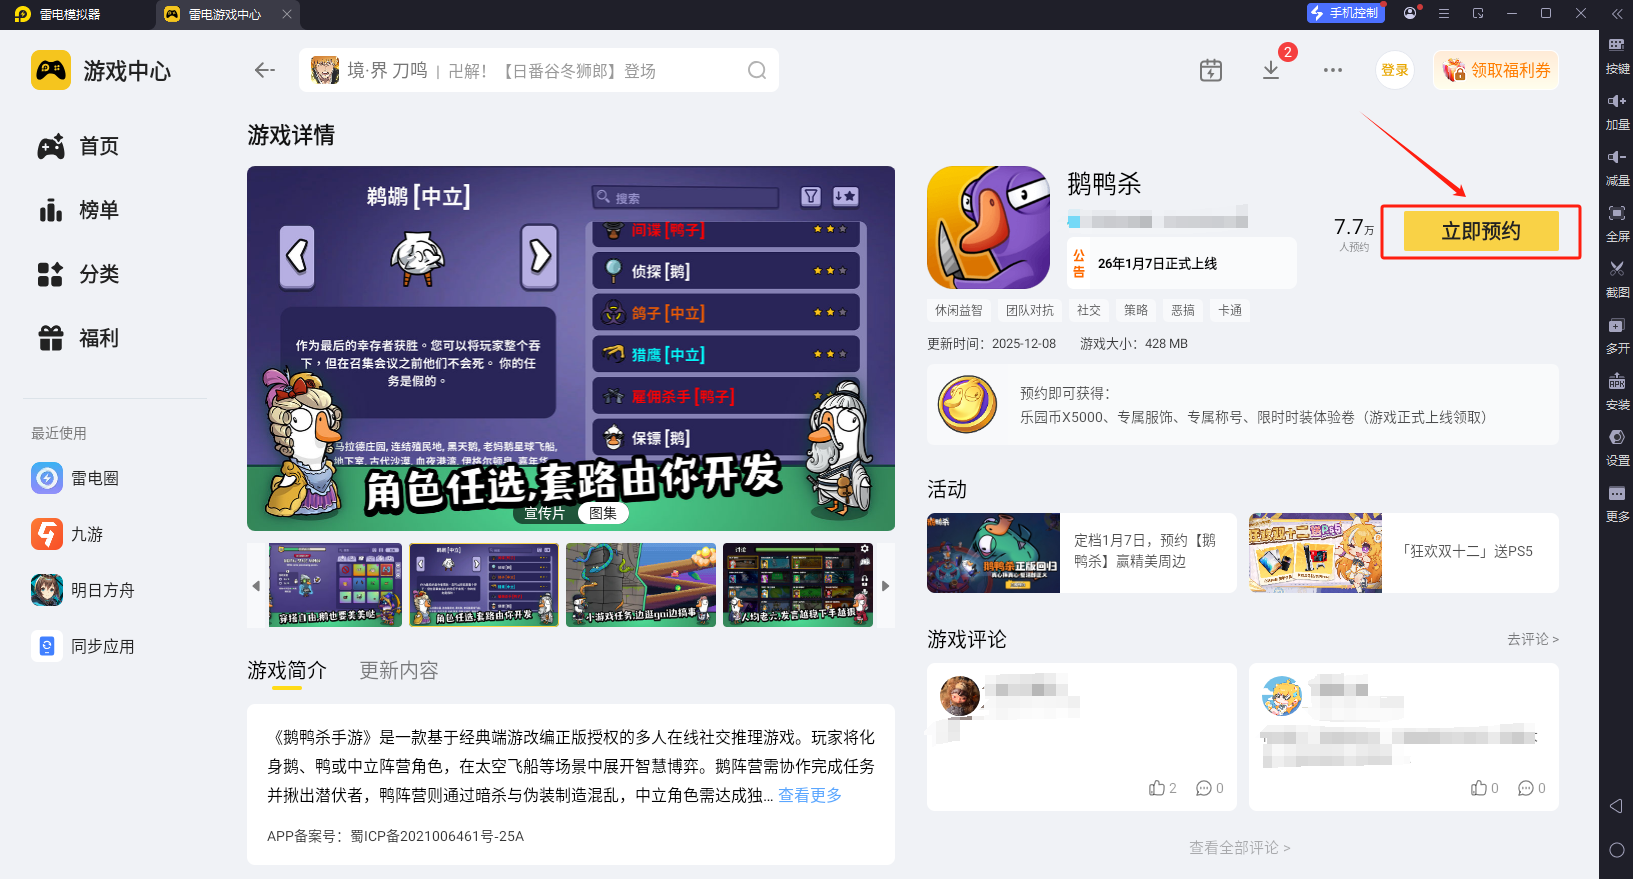Click the 登录 login button
The height and width of the screenshot is (879, 1633).
click(1395, 70)
